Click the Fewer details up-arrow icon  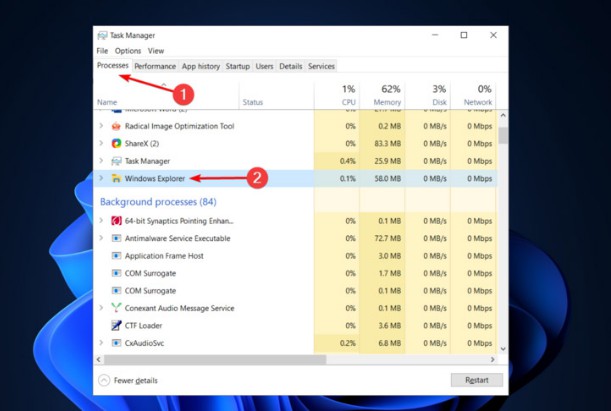click(x=104, y=381)
